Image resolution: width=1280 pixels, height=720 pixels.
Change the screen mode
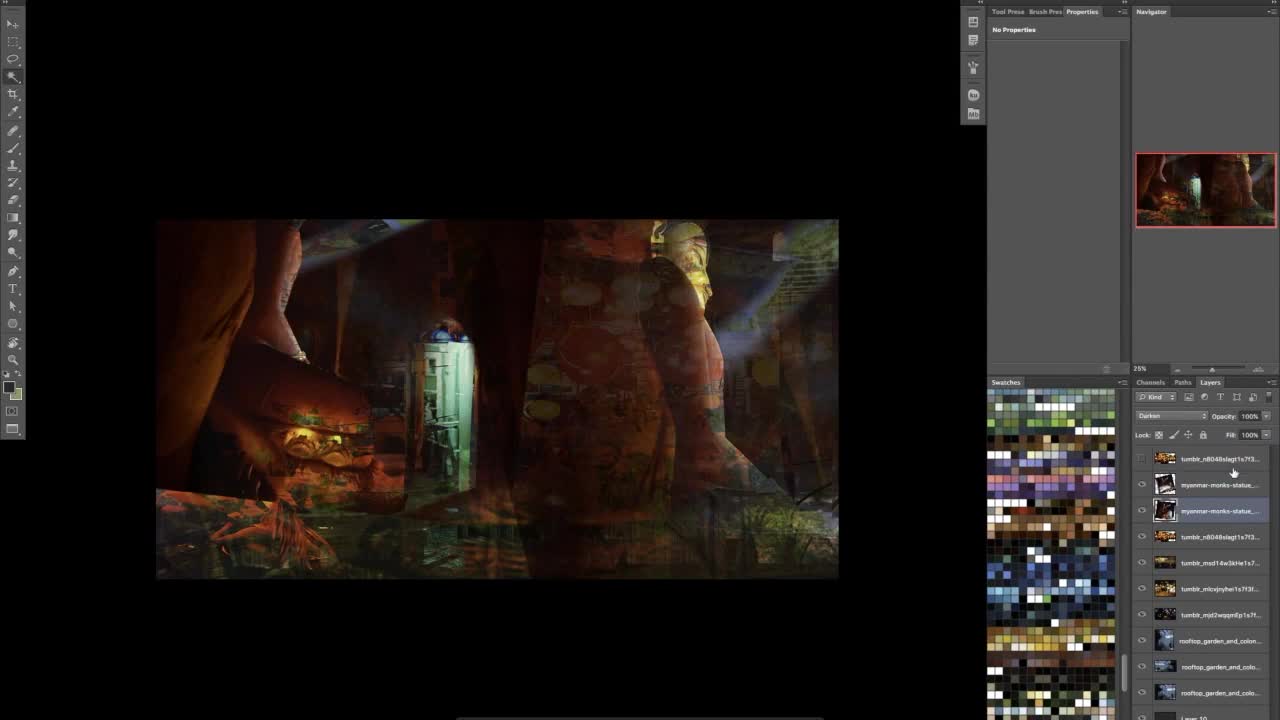(x=13, y=429)
